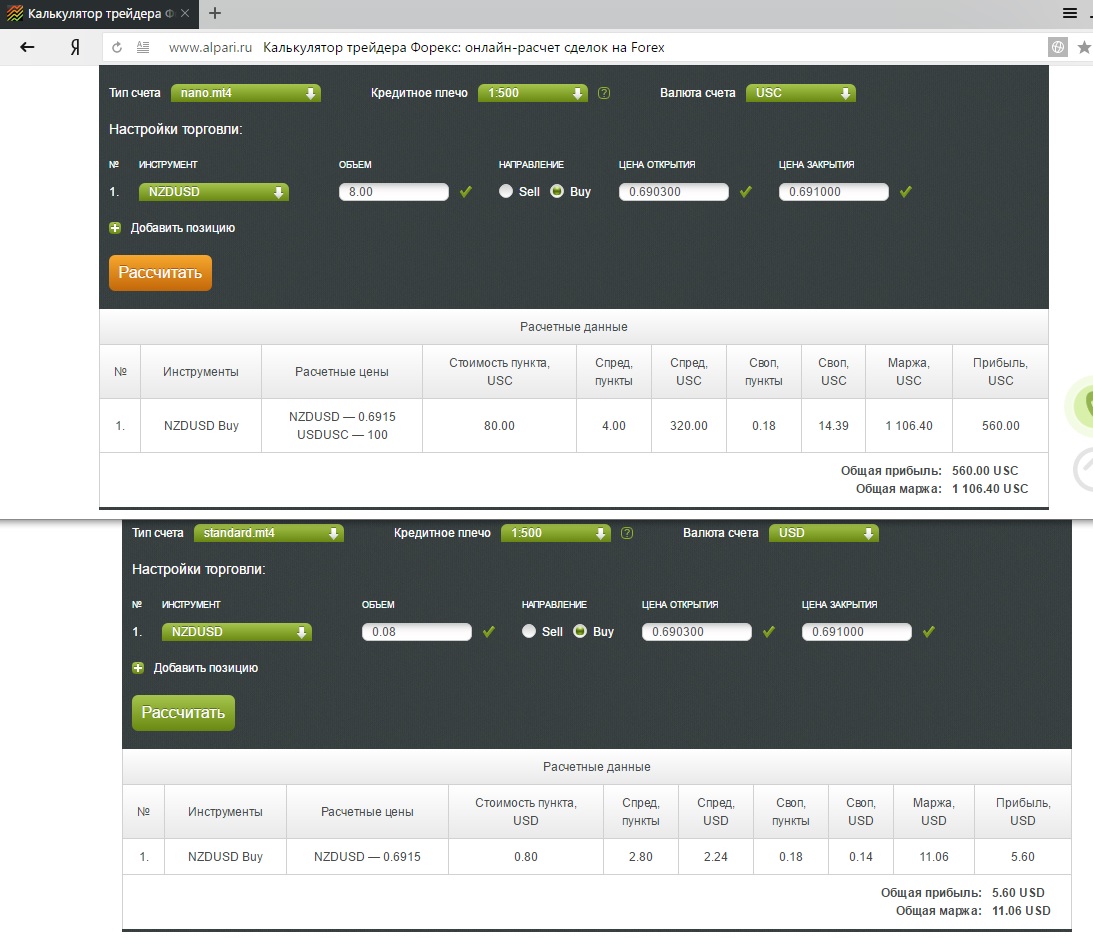The height and width of the screenshot is (947, 1093).
Task: Focus volume field with 0.08
Action: (417, 632)
